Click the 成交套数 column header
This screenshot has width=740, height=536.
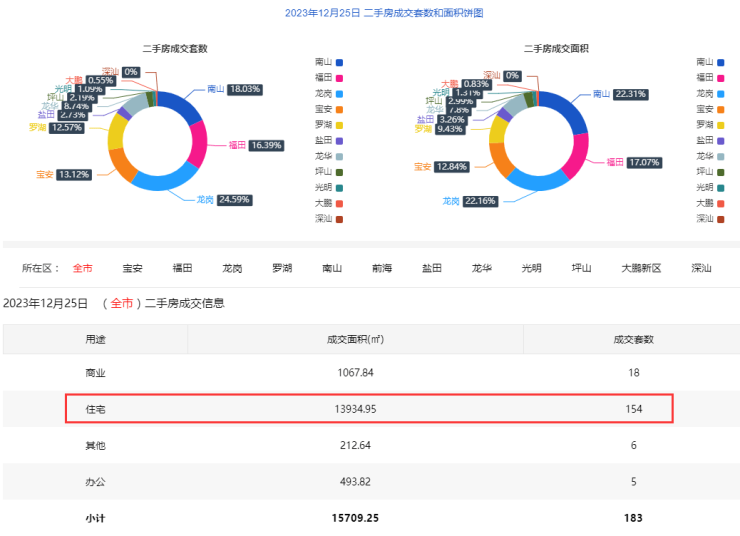click(x=633, y=339)
